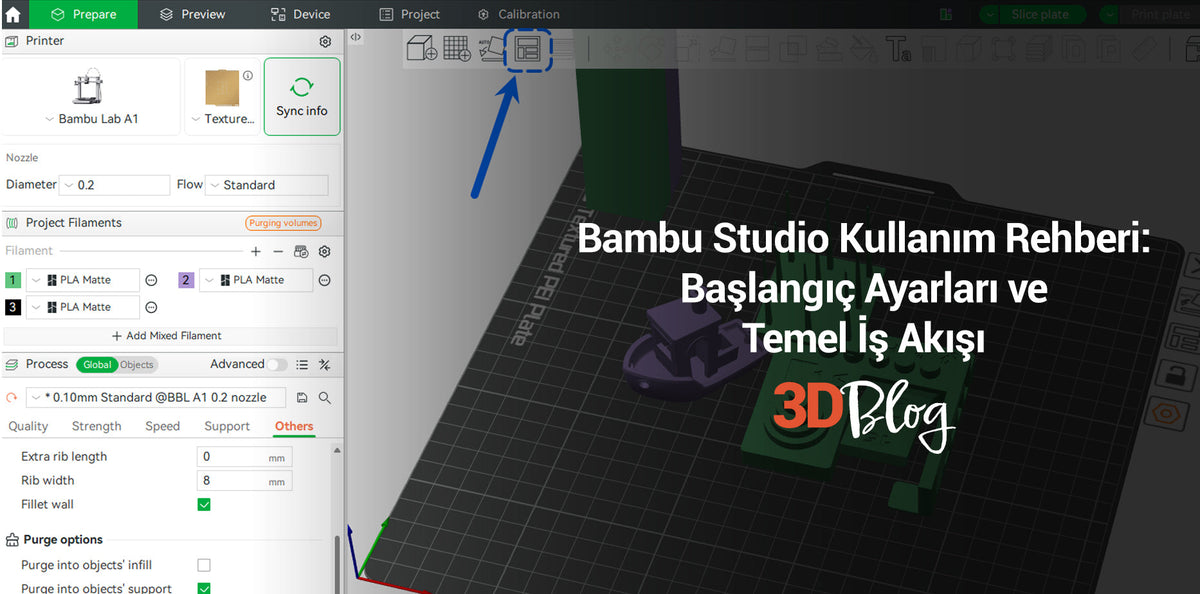
Task: Collapse the sidebar with the arrows icon
Action: 356,37
